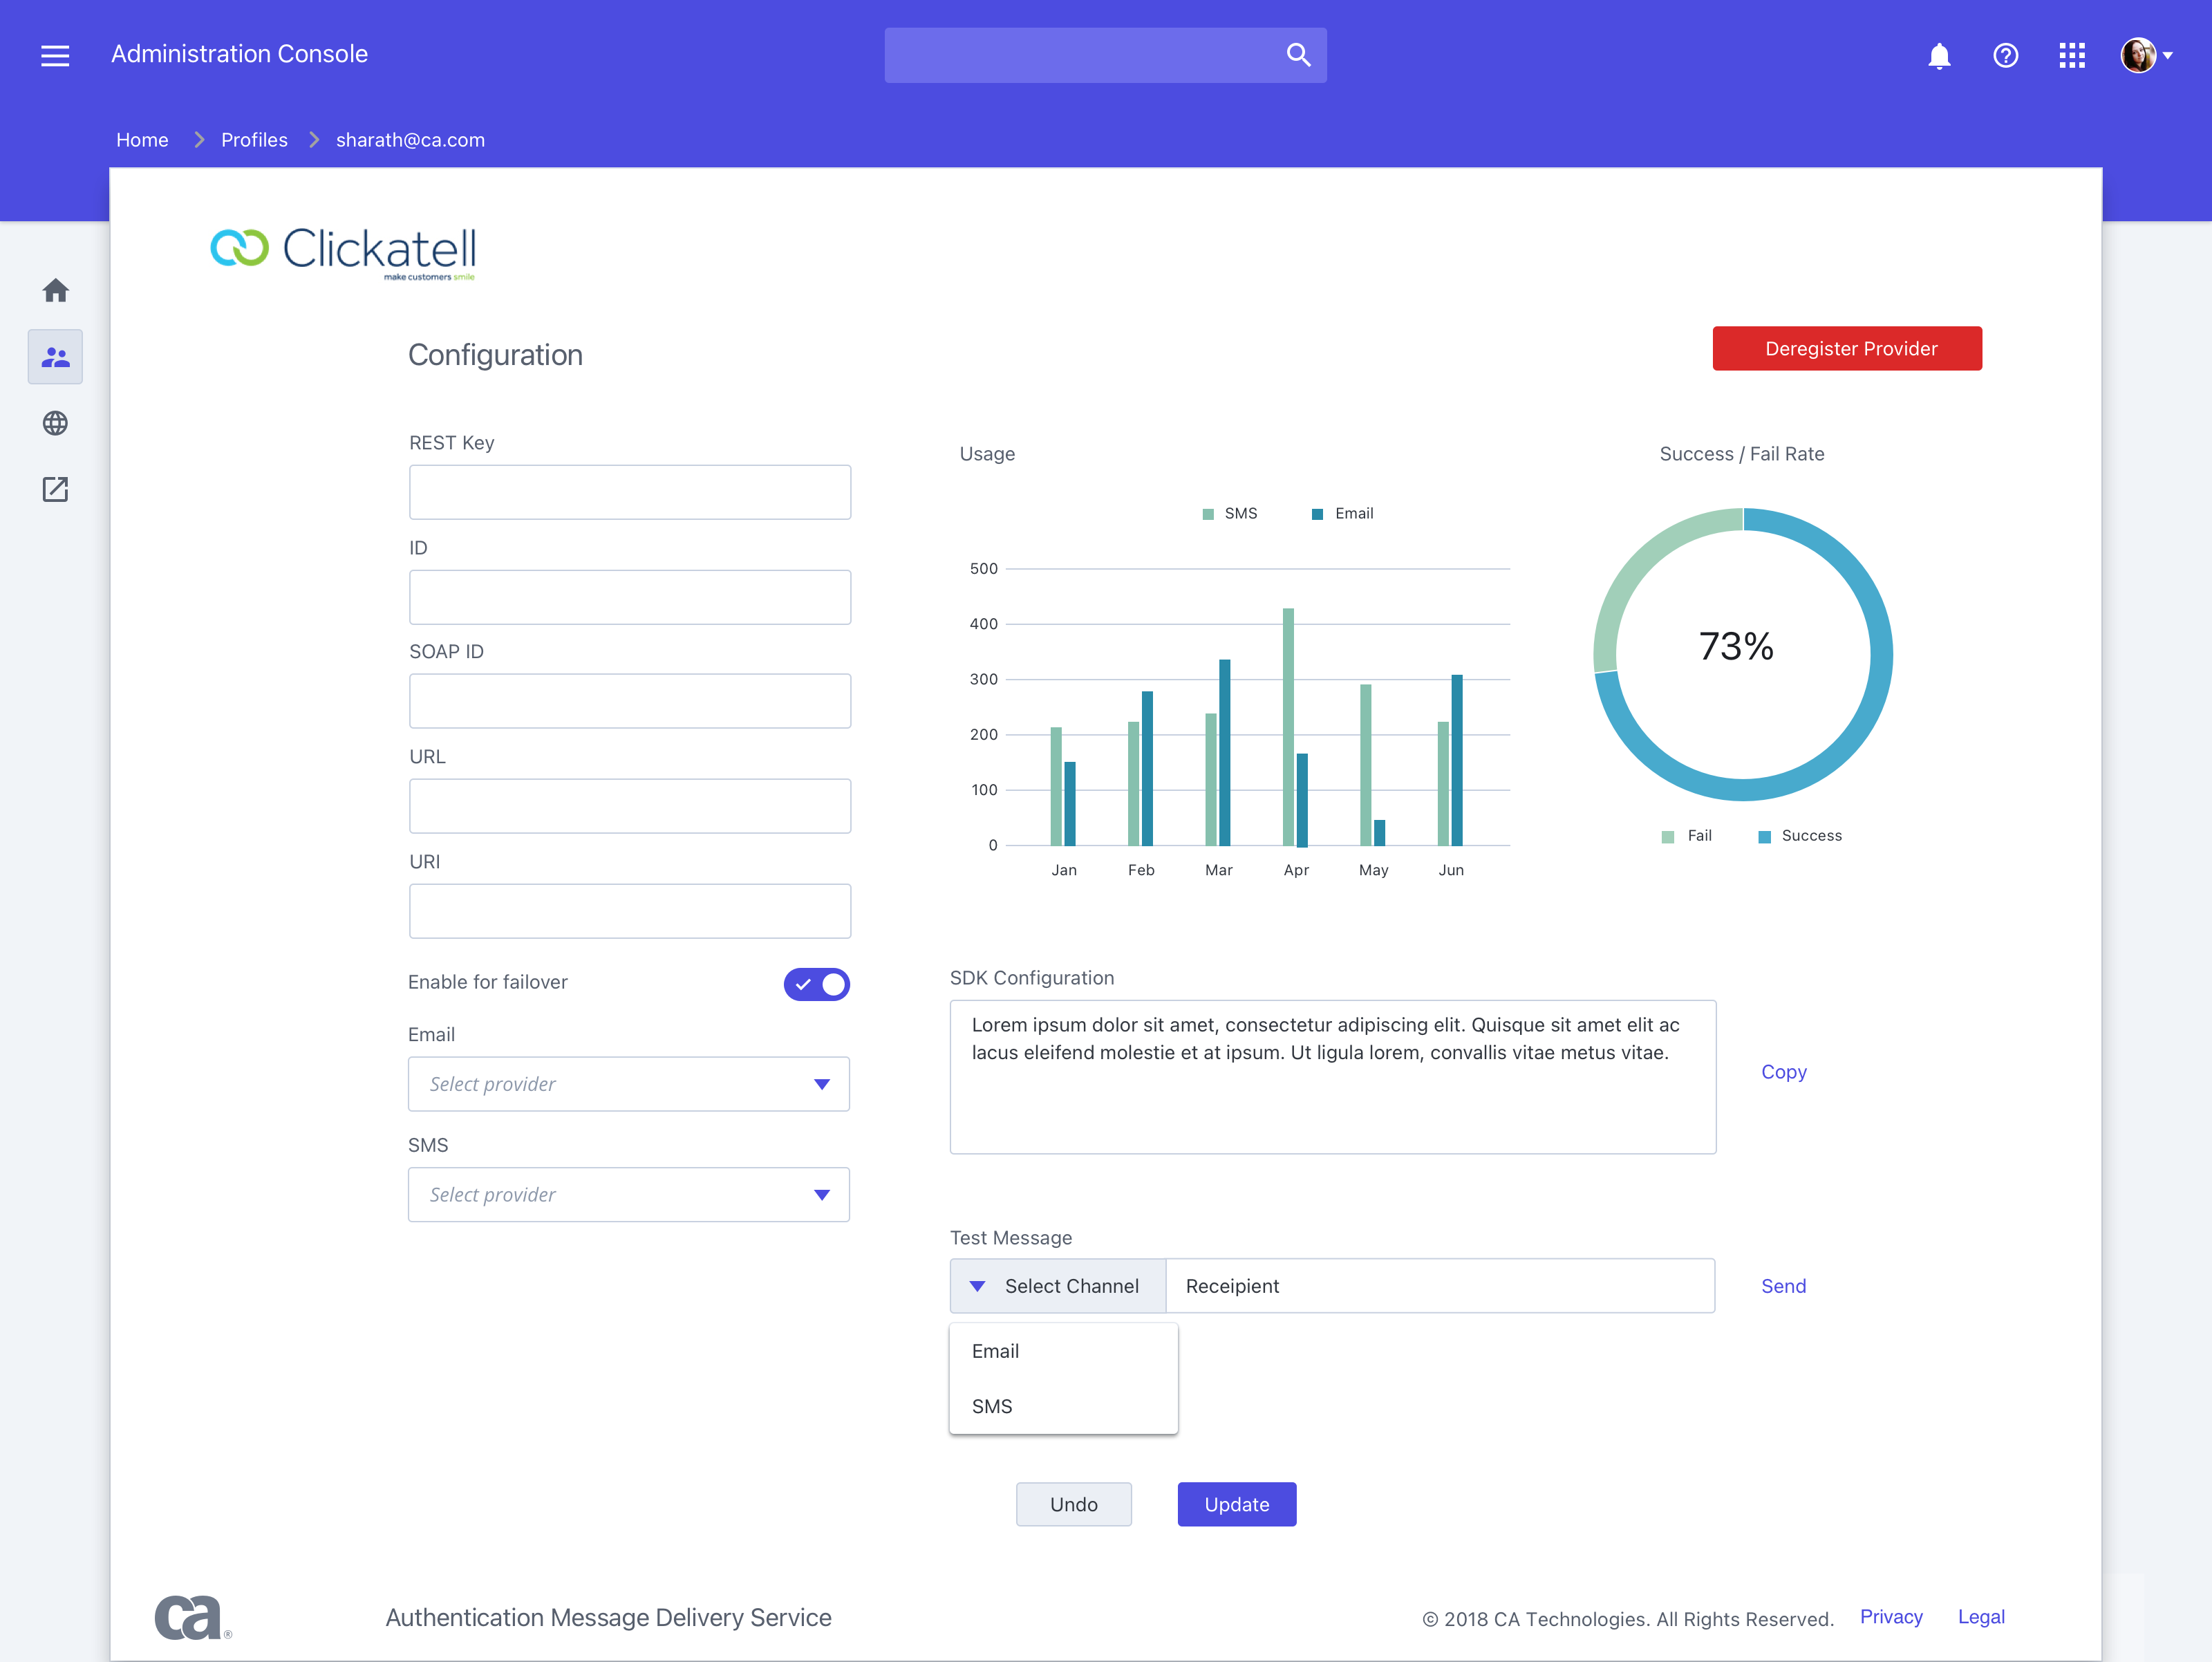
Task: Open the hamburger navigation menu
Action: (x=55, y=55)
